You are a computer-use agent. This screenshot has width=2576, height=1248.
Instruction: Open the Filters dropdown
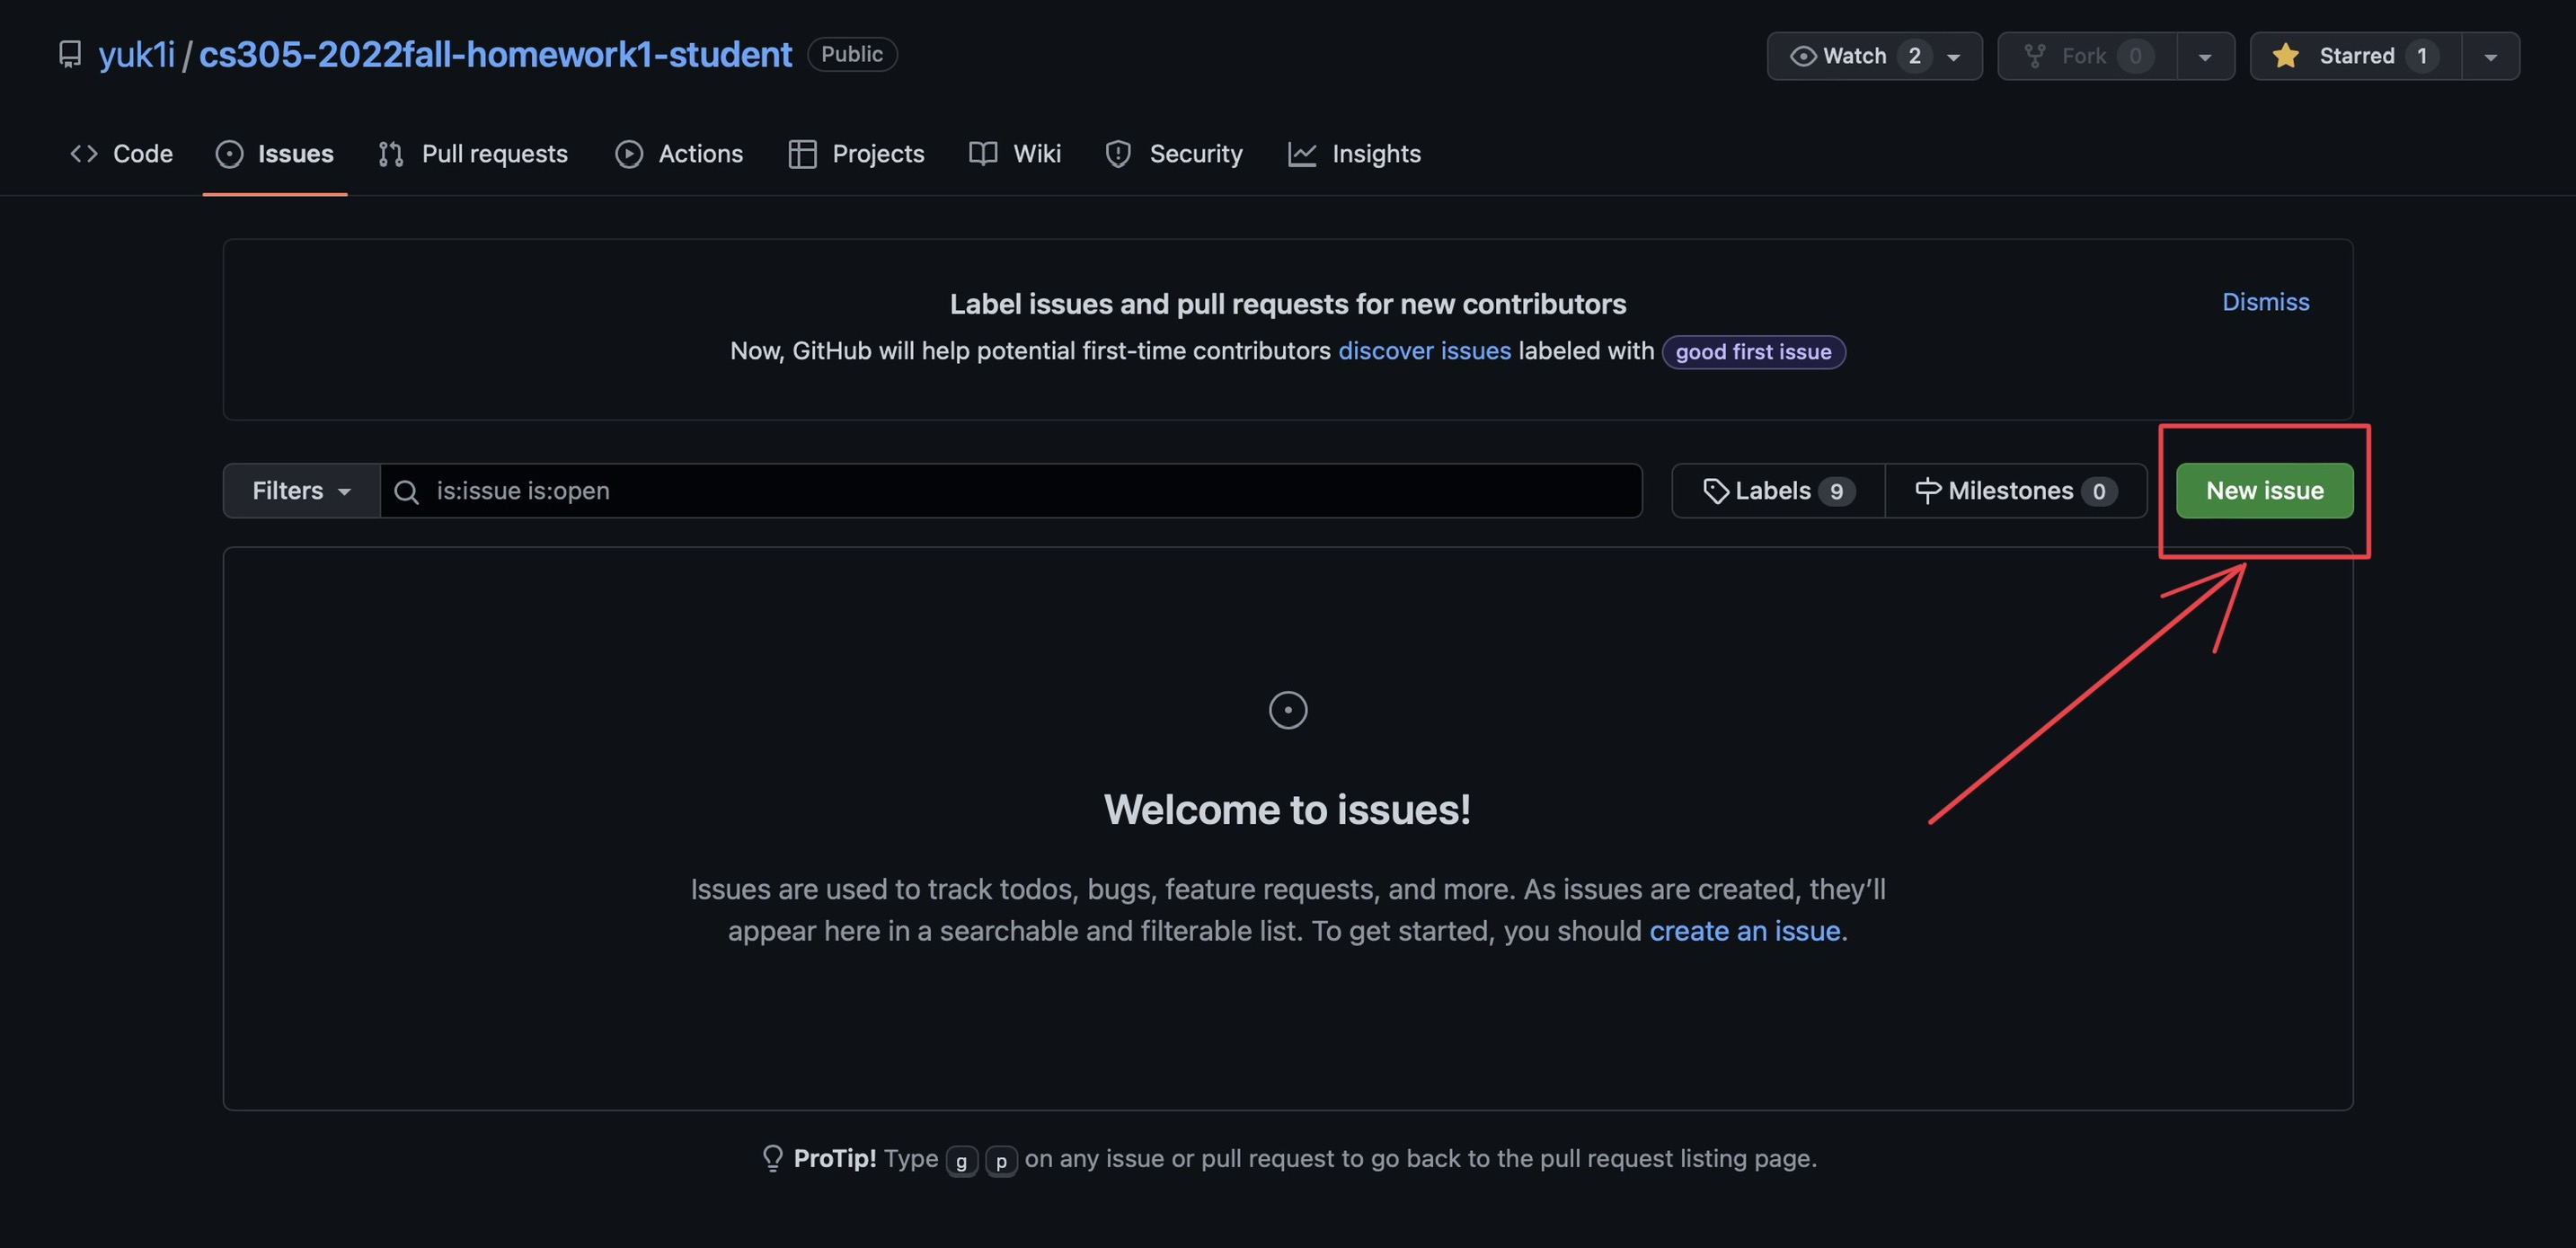[x=299, y=490]
